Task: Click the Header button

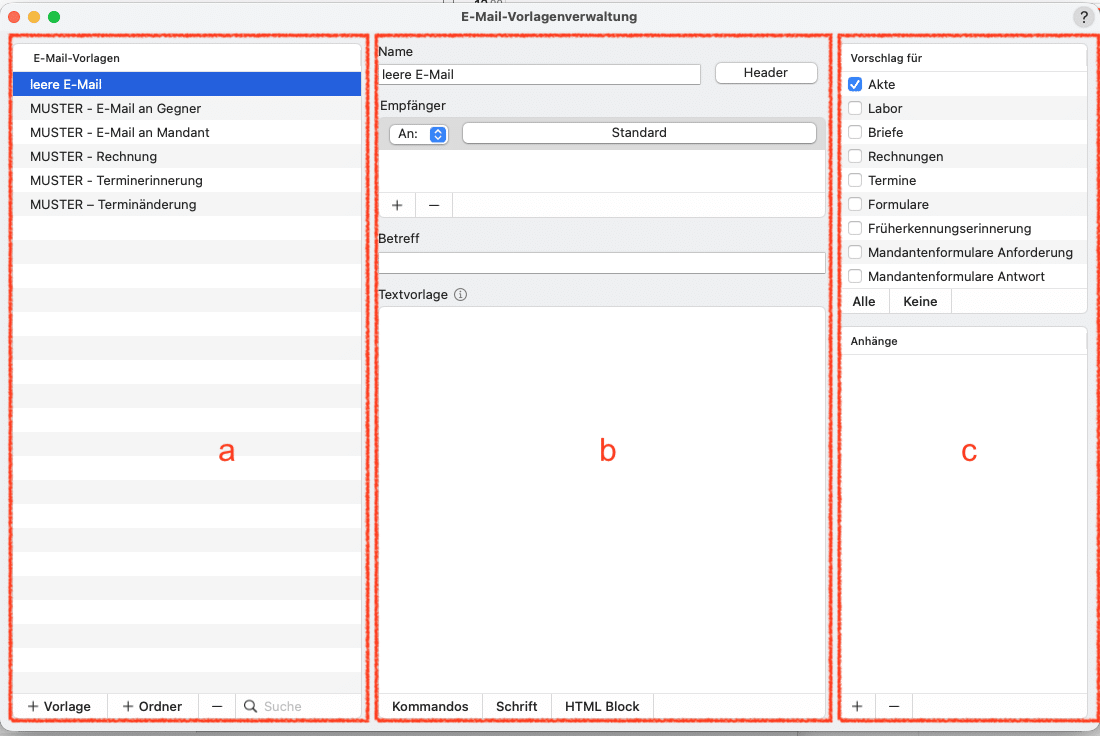Action: (766, 73)
